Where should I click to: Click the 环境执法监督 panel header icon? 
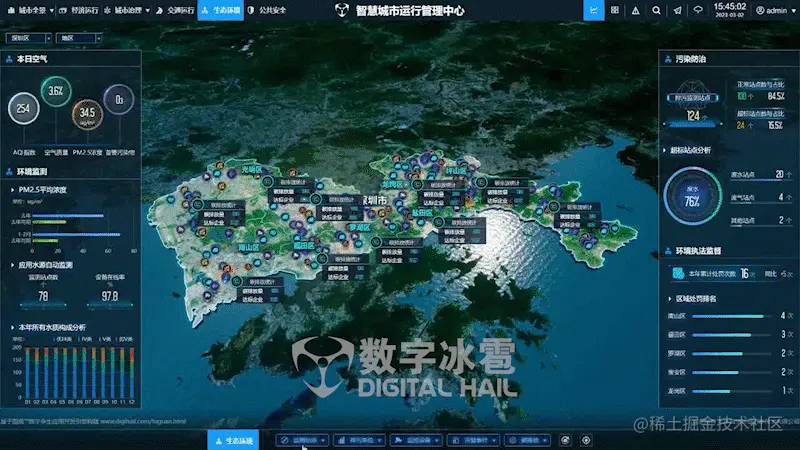668,251
